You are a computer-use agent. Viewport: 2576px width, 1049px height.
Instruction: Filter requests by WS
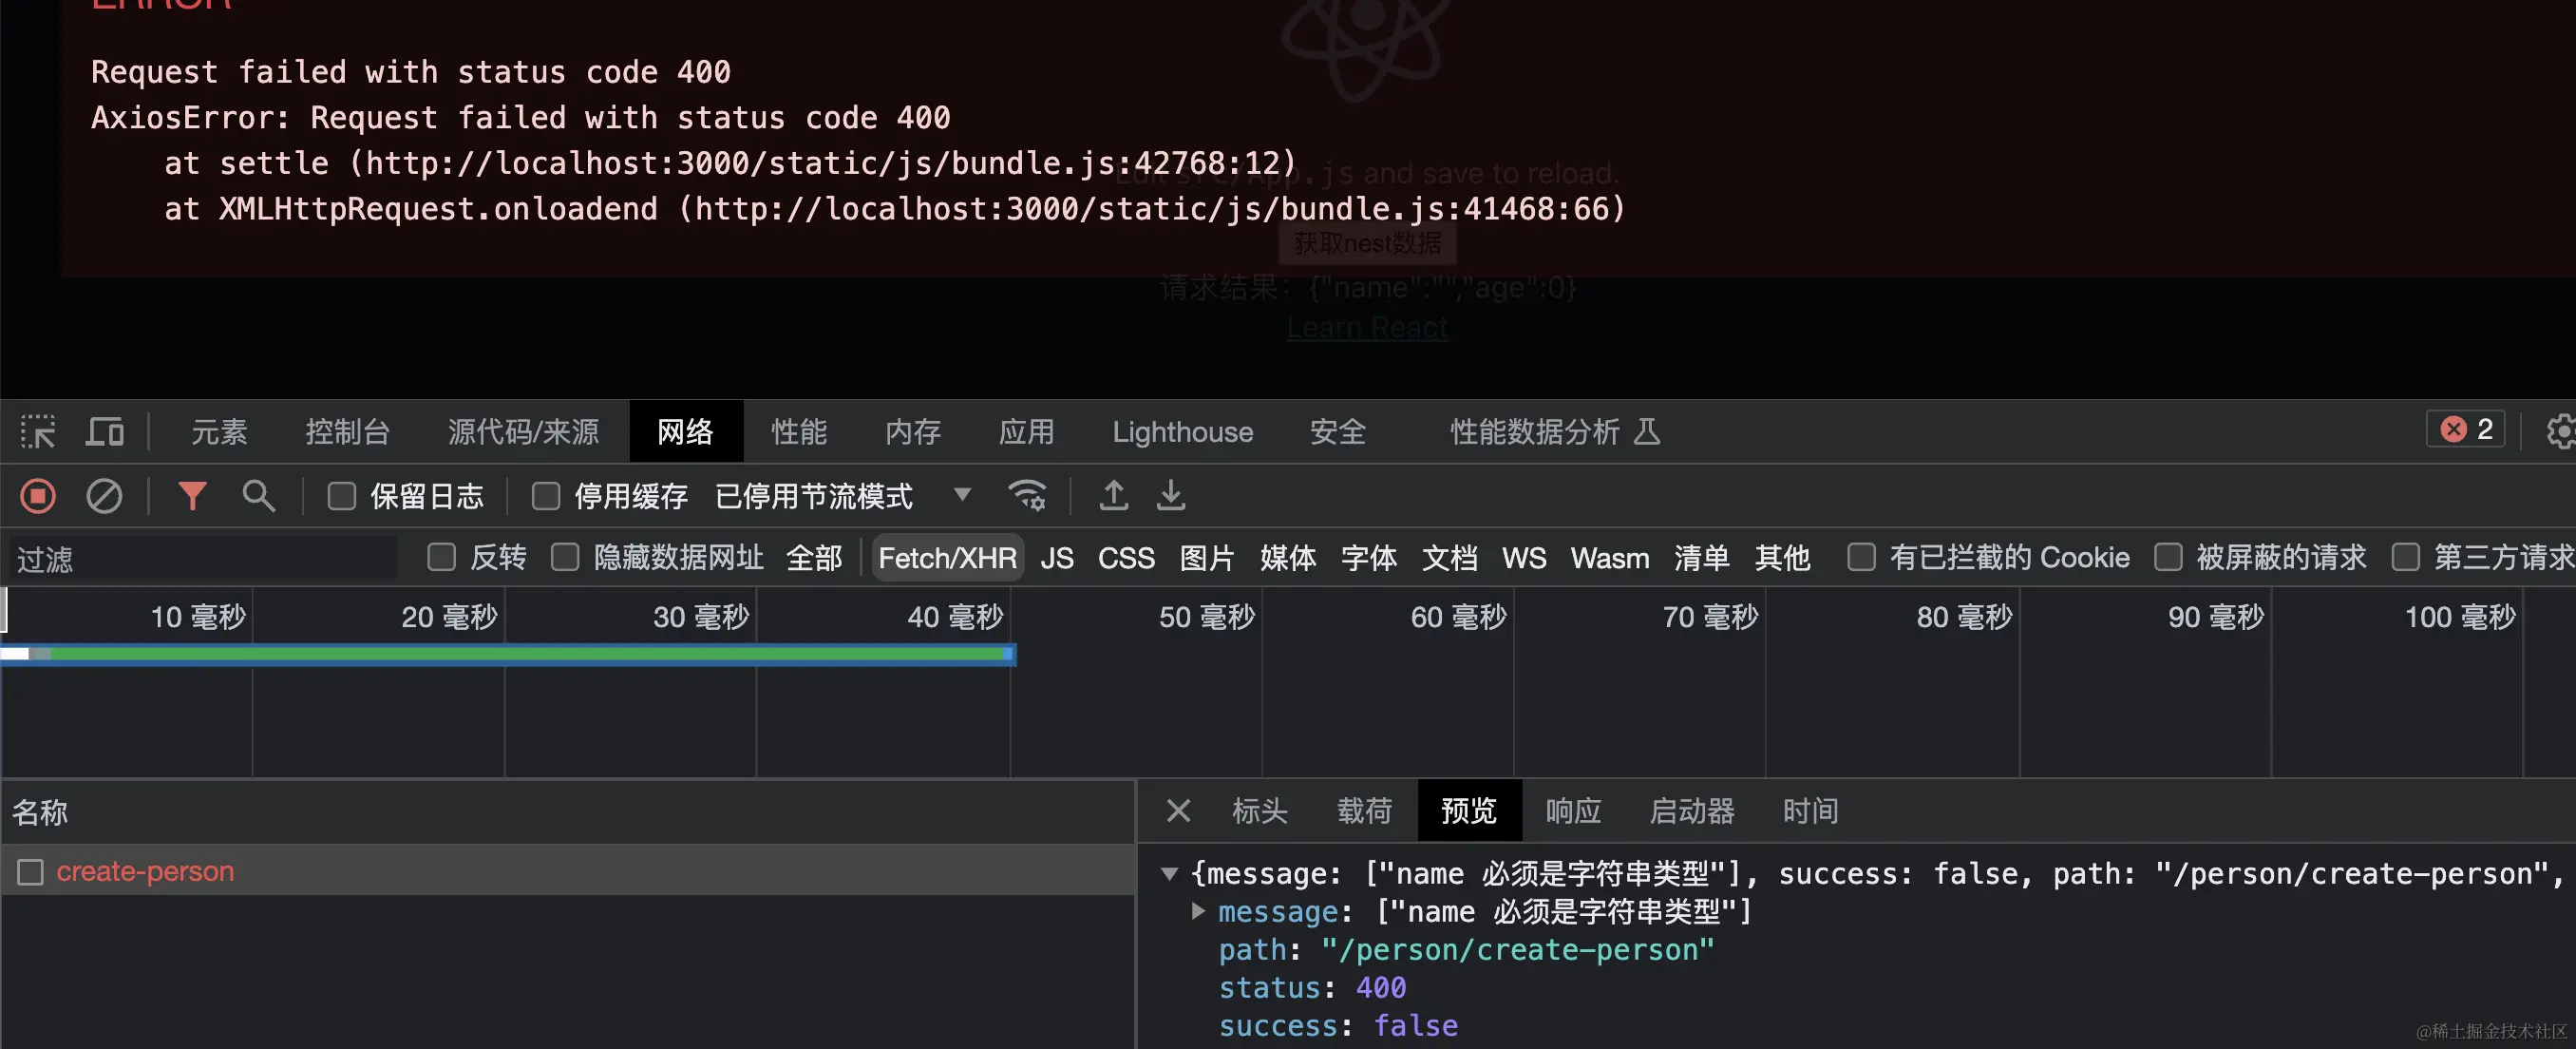tap(1524, 558)
